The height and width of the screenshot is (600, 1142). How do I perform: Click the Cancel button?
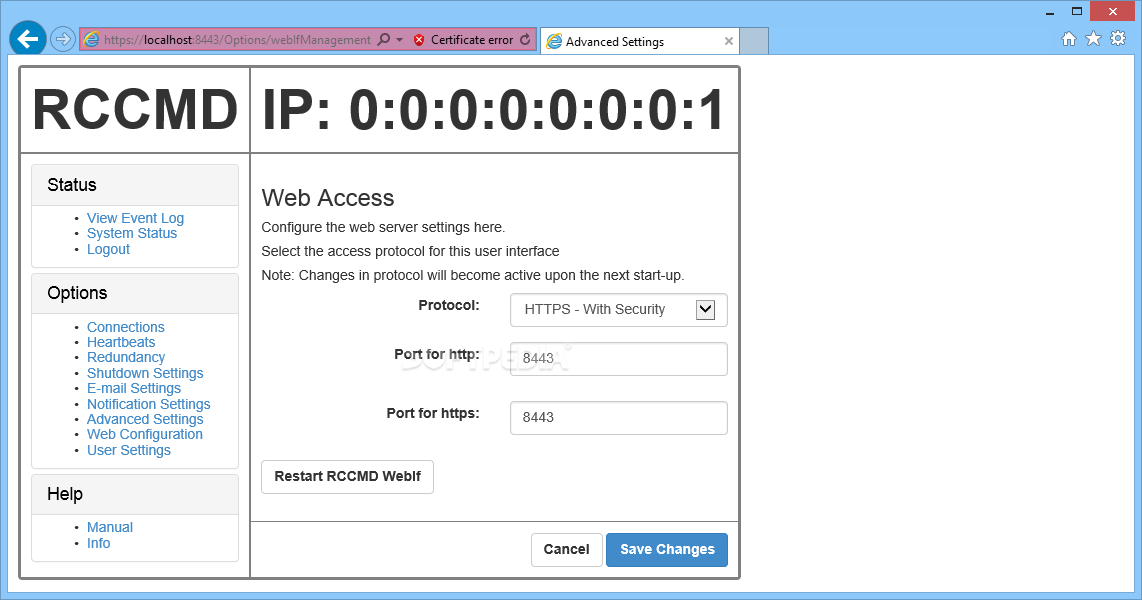point(567,550)
